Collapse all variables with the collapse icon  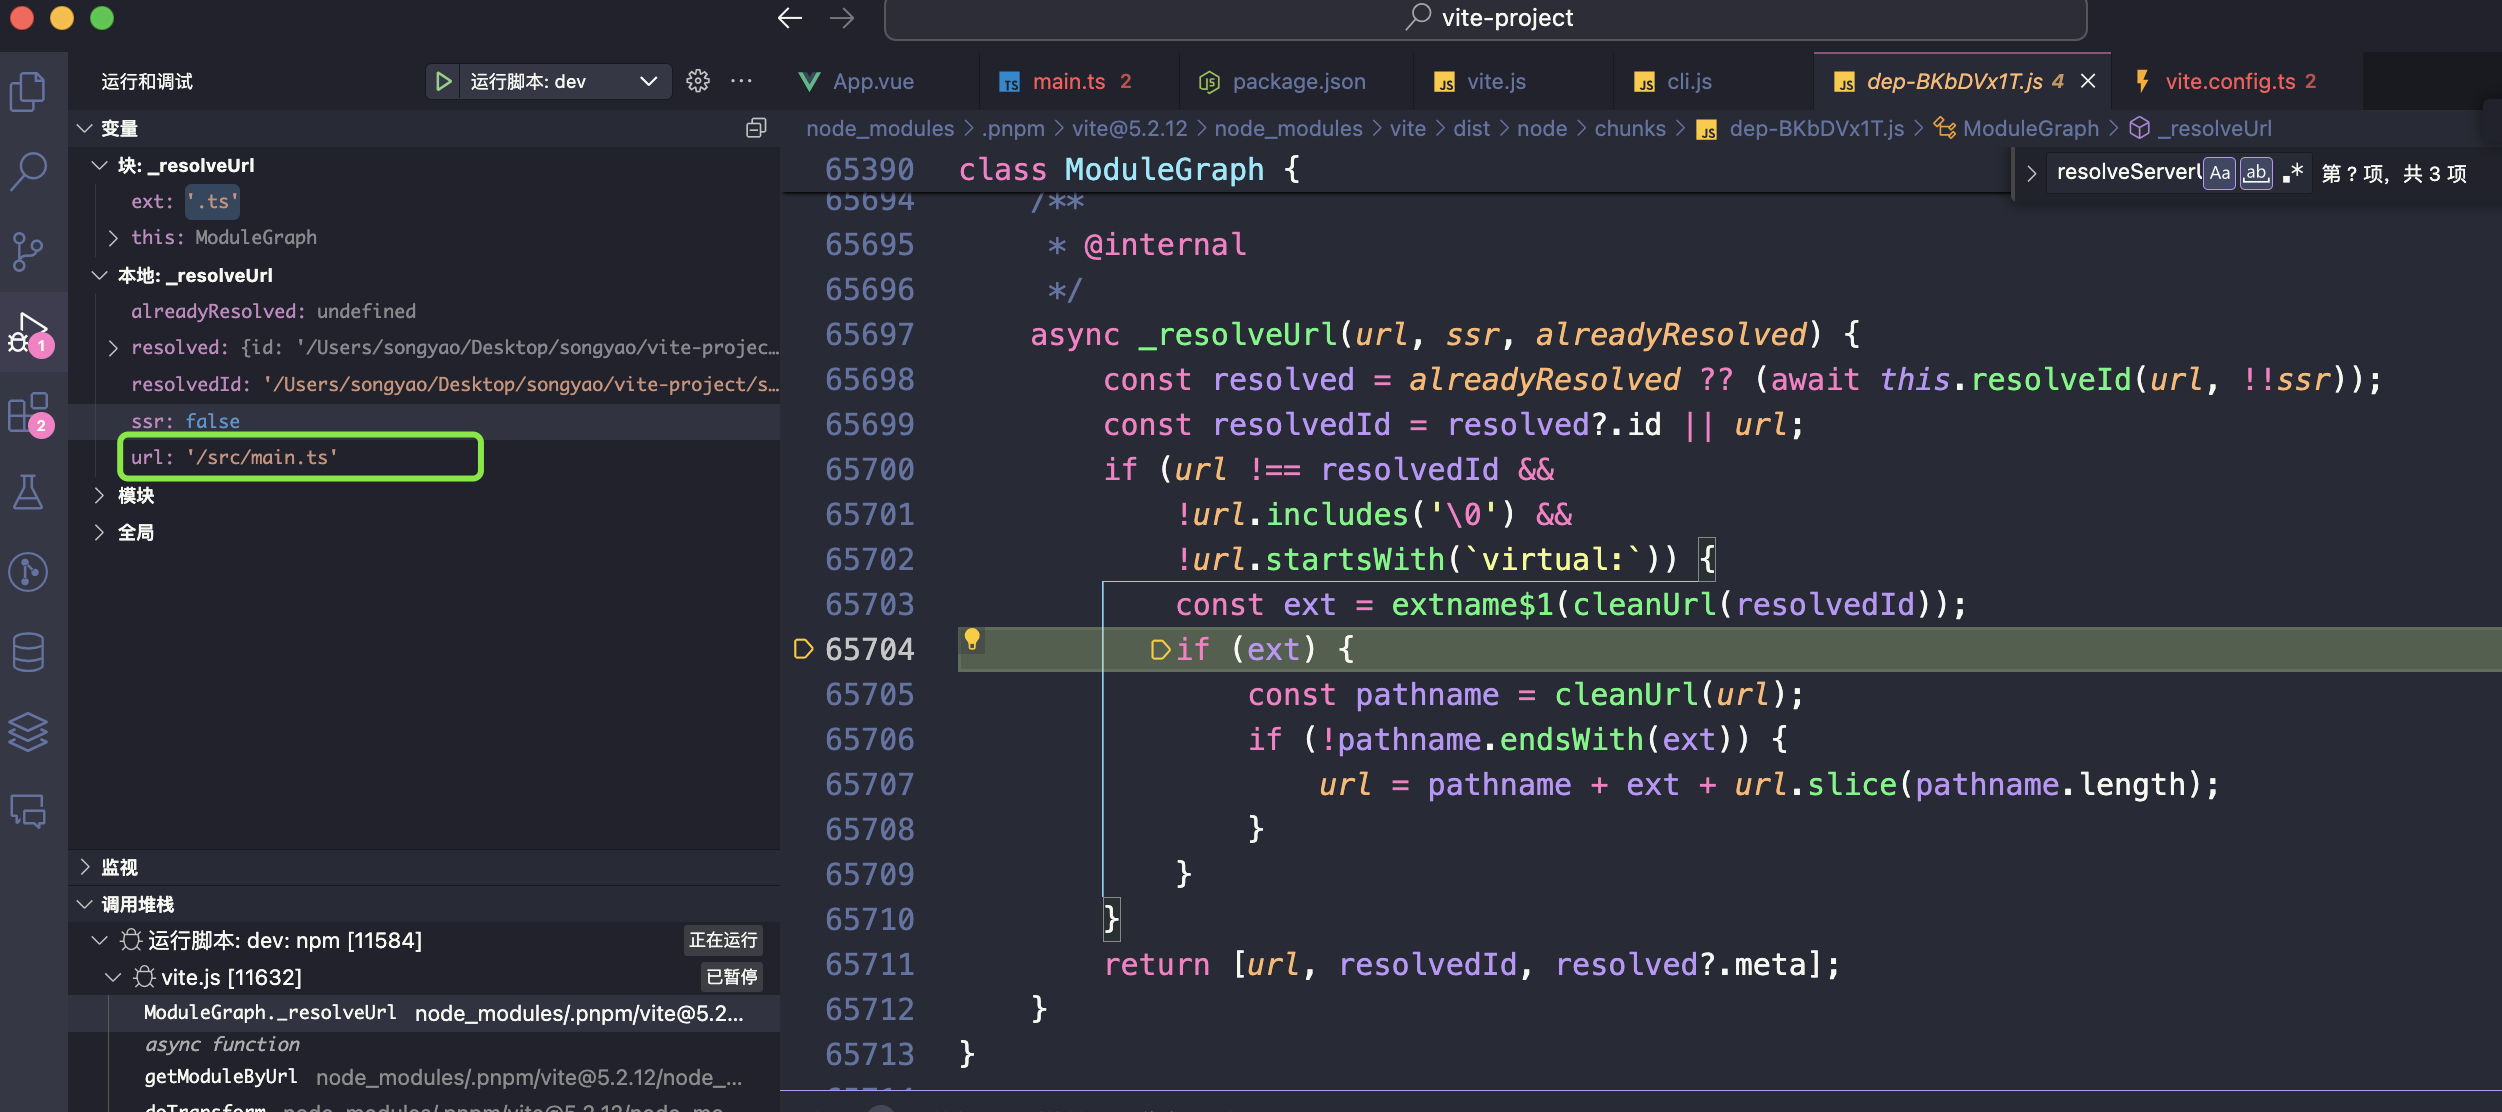tap(756, 128)
